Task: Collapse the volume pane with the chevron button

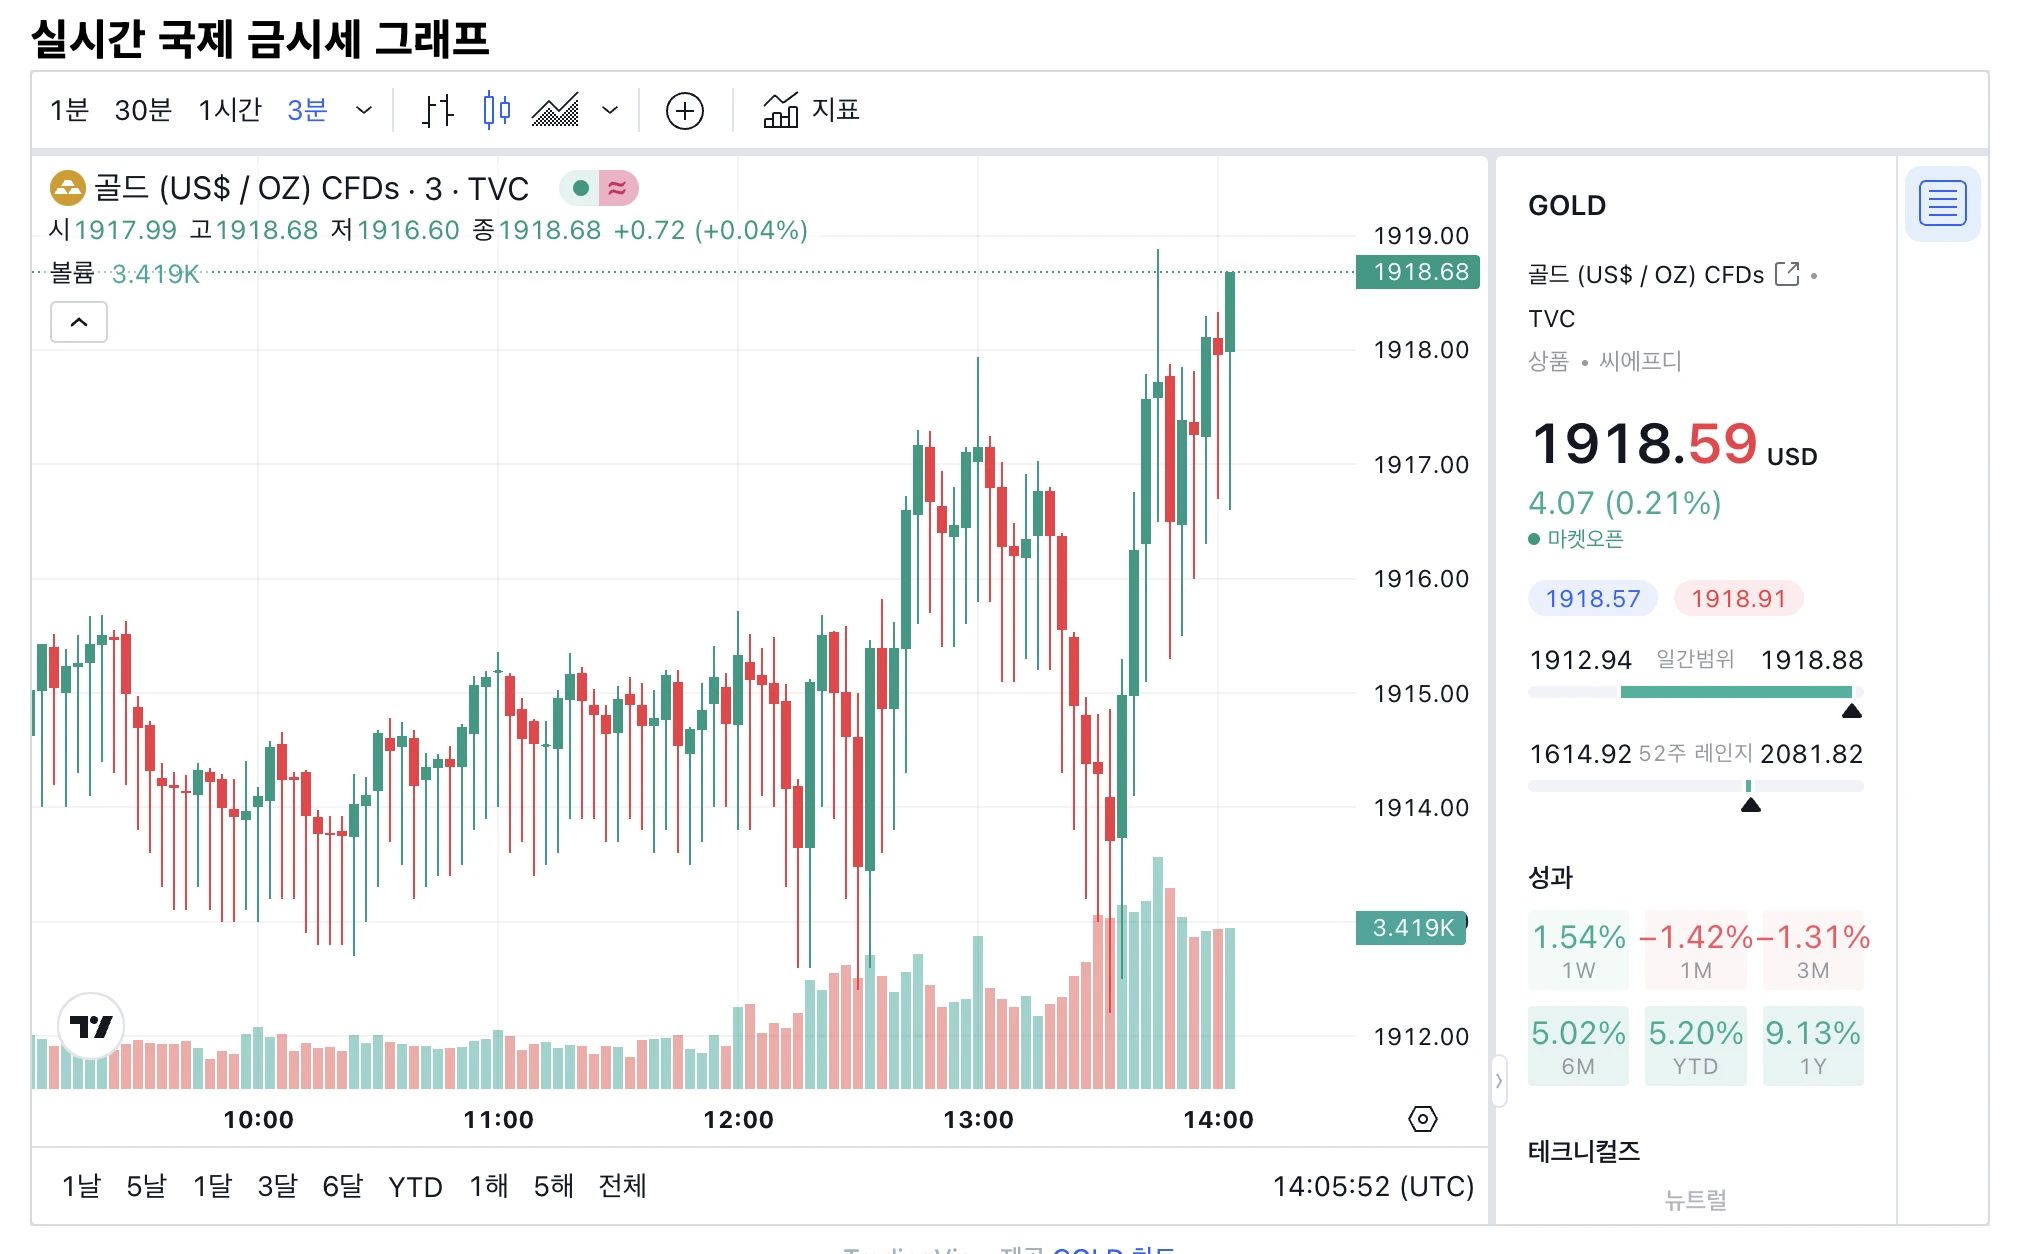Action: pos(78,322)
